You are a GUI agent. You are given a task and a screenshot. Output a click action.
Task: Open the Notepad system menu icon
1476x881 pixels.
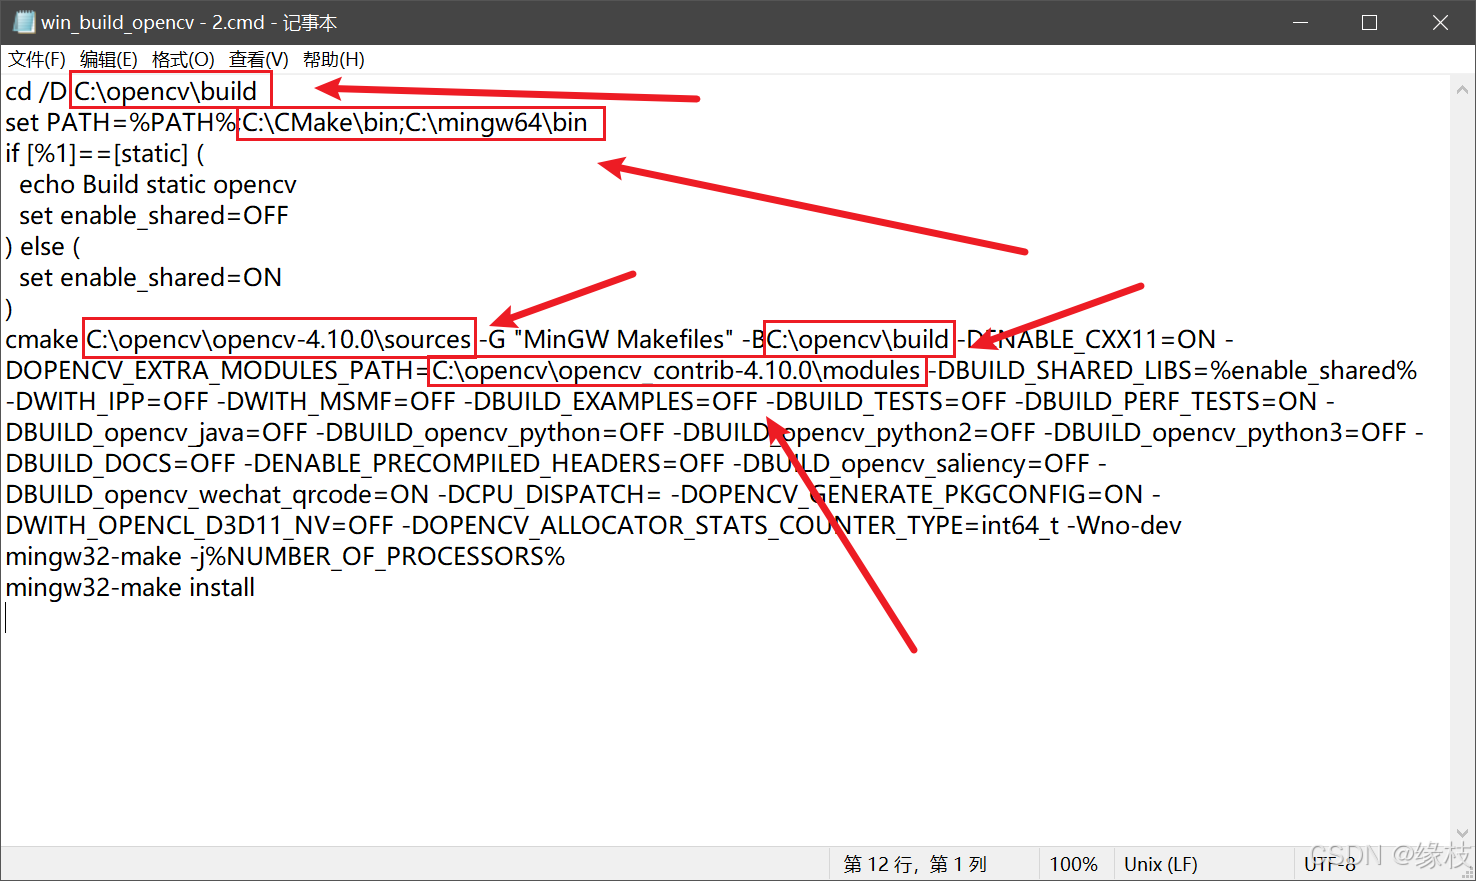tap(22, 22)
